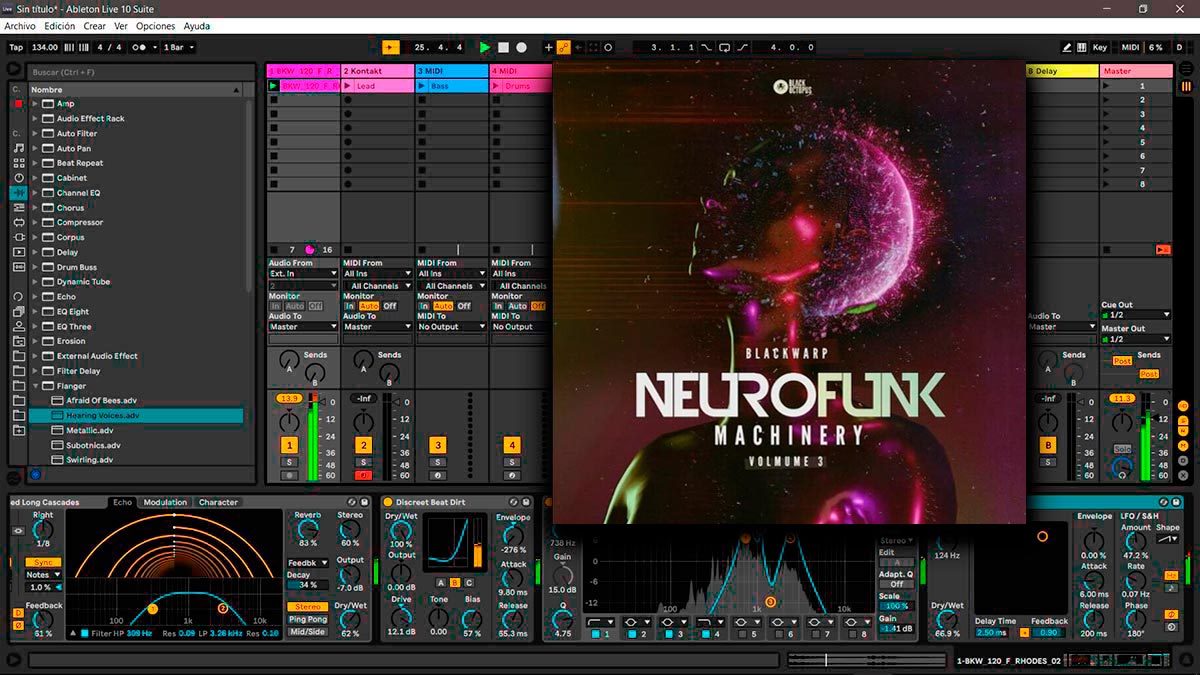This screenshot has width=1200, height=675.
Task: Toggle the Loop switch in the transport
Action: (x=725, y=47)
